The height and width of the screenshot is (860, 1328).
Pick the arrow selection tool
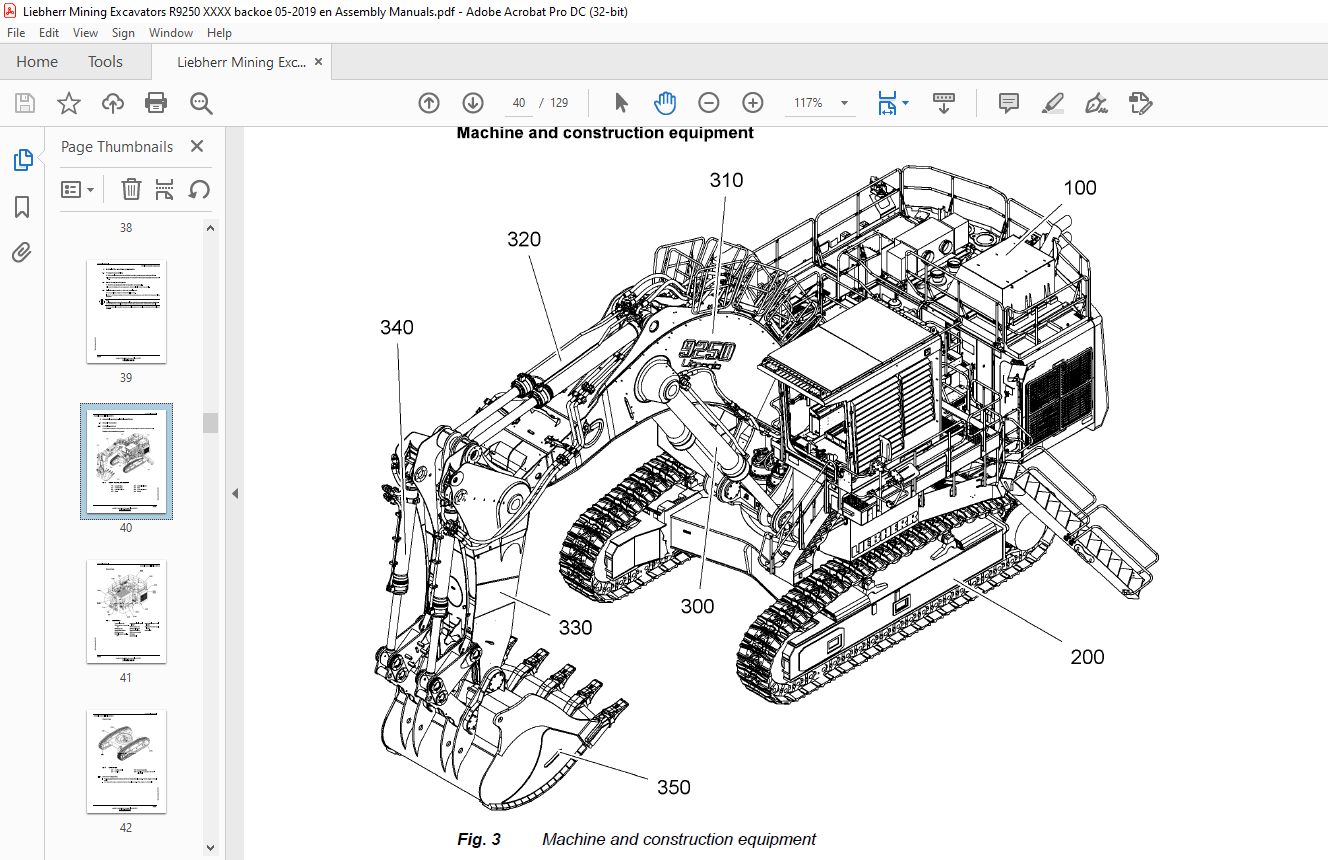click(621, 103)
